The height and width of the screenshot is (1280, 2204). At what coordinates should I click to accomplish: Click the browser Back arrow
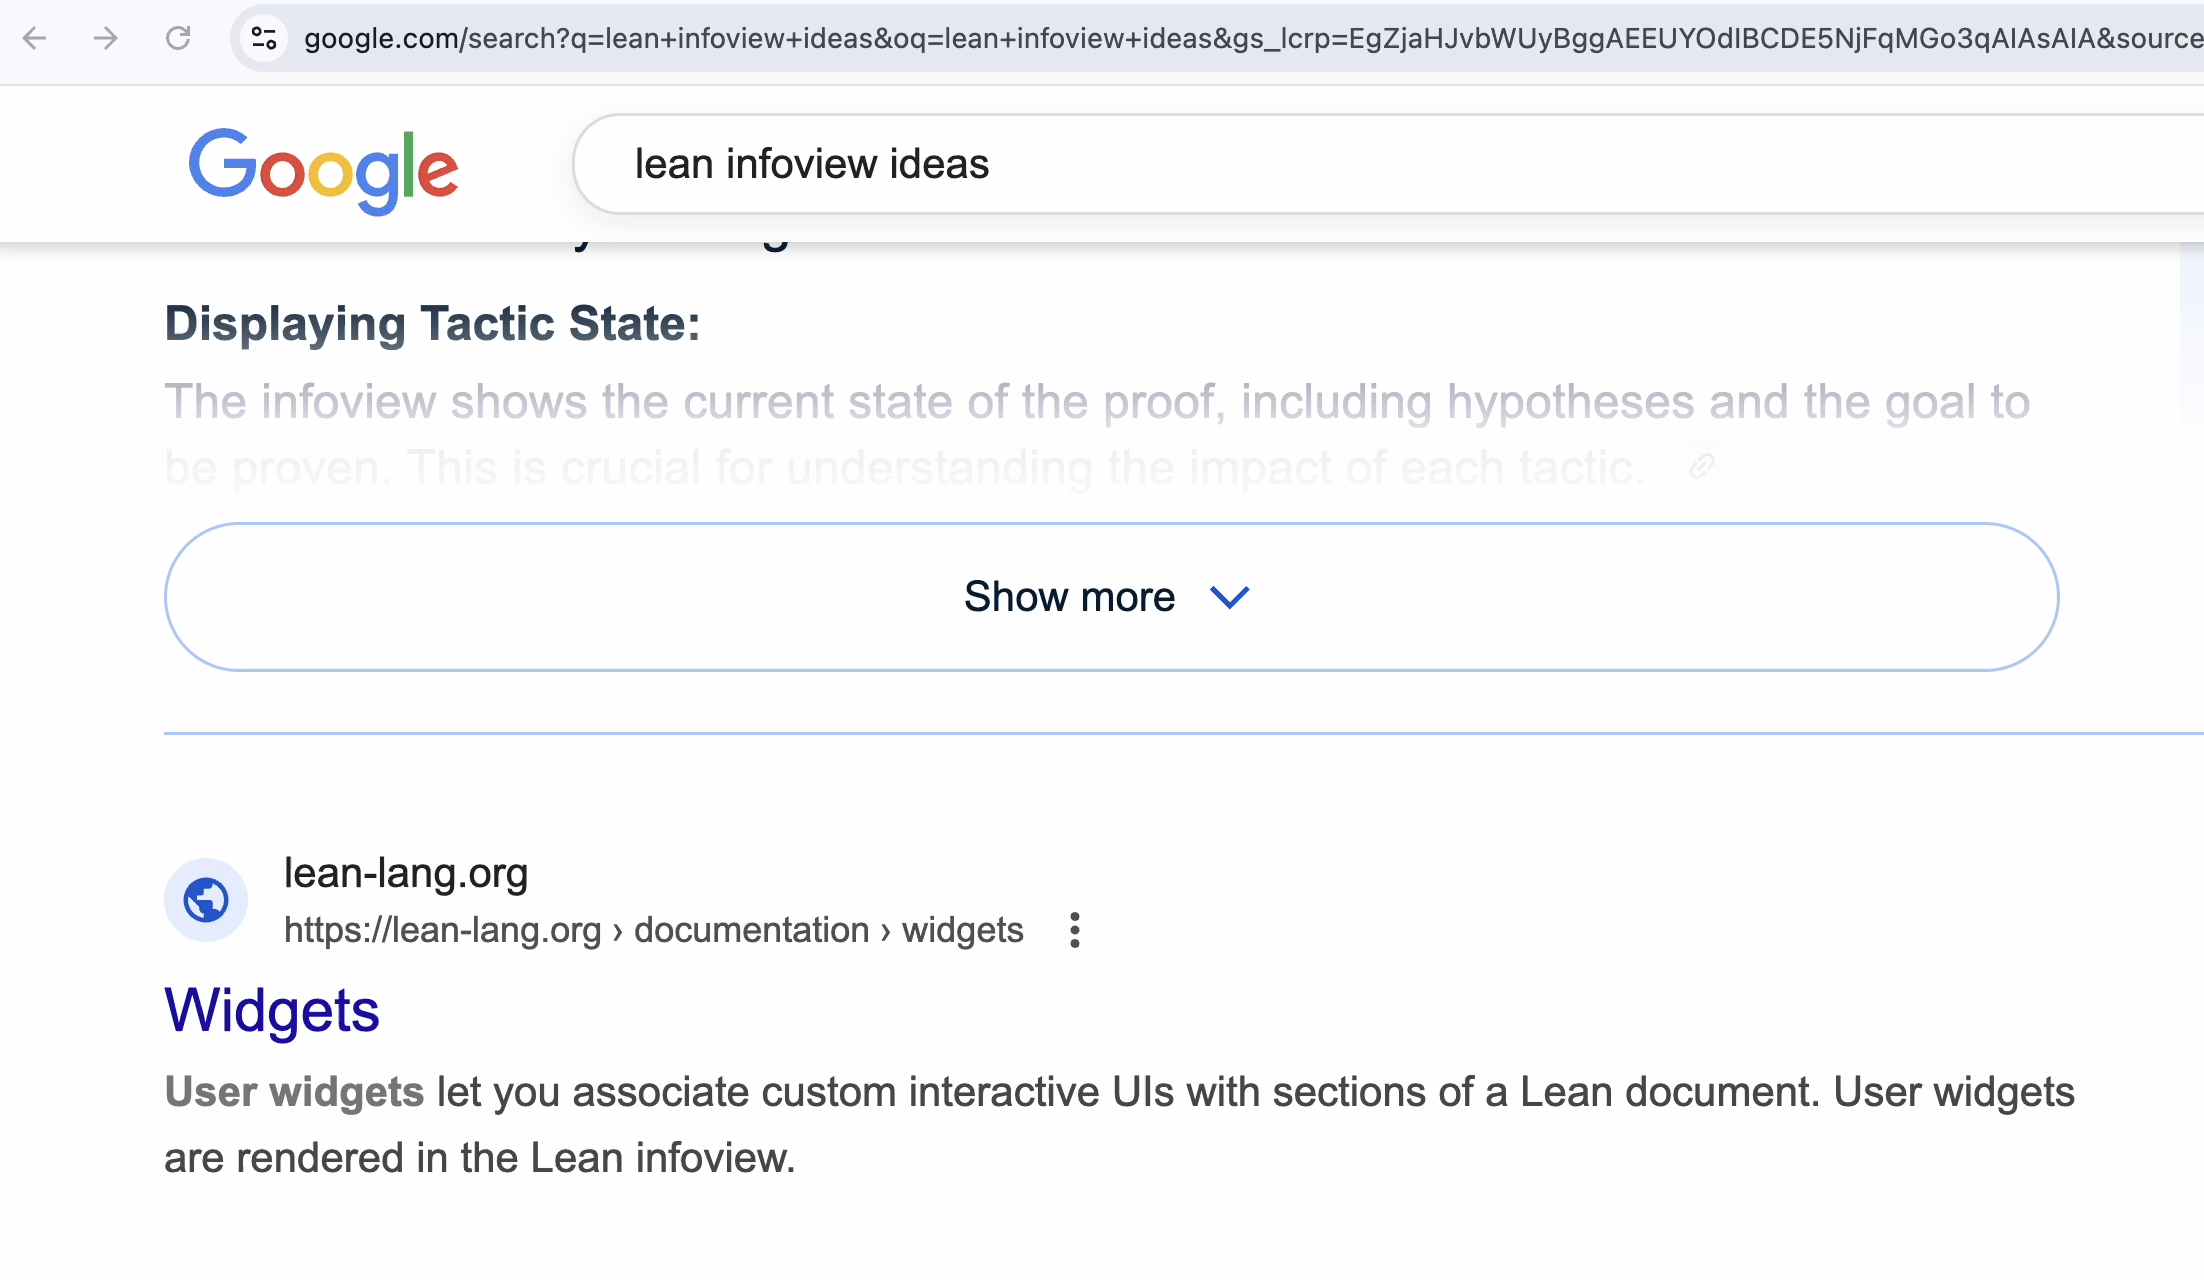(x=35, y=38)
